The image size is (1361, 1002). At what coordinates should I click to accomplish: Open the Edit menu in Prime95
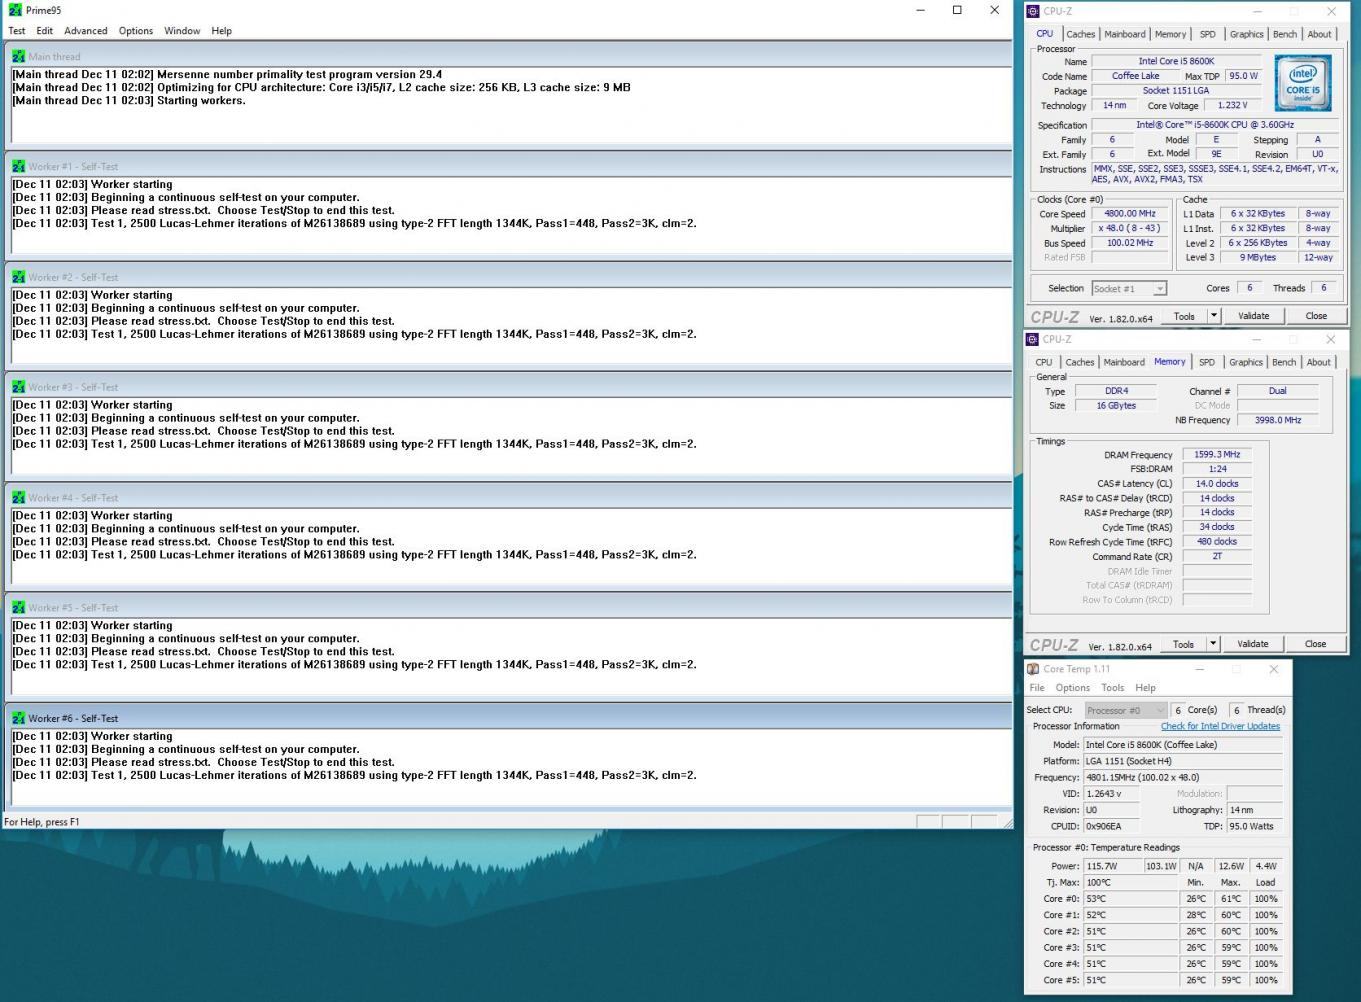click(45, 31)
